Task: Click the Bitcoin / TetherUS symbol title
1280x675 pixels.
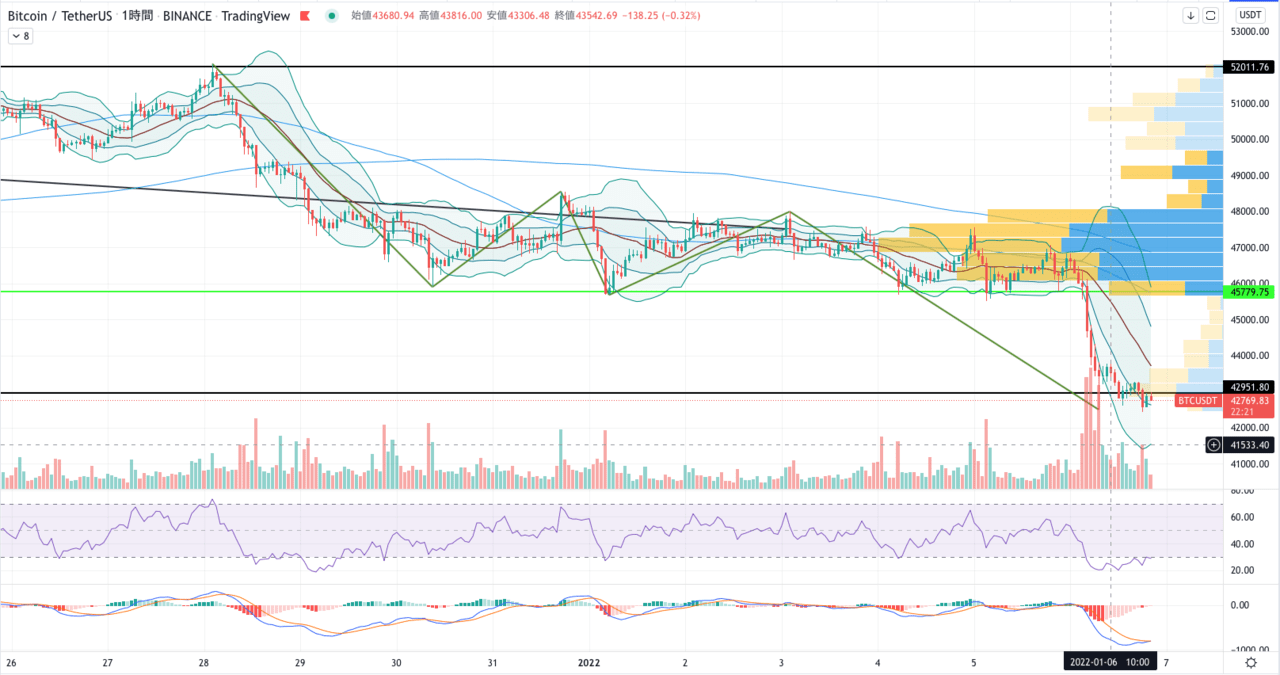Action: tap(60, 16)
